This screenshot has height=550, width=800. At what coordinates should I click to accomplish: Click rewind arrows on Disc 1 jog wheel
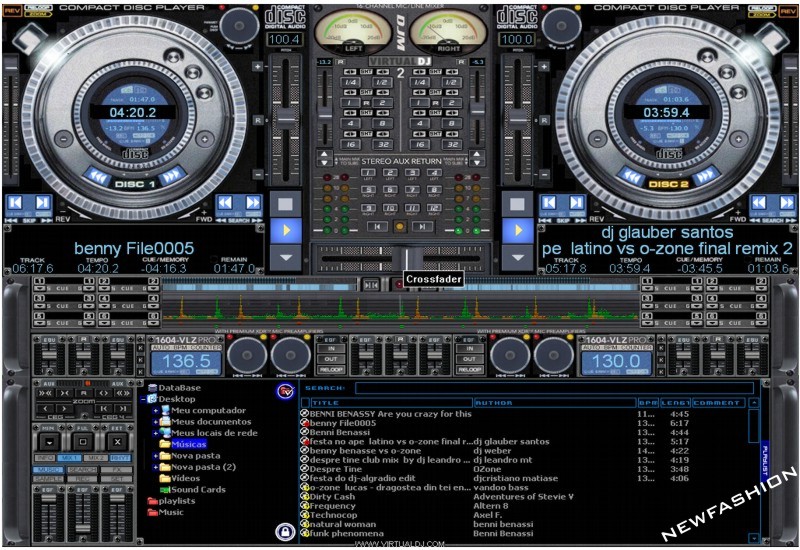click(x=97, y=177)
